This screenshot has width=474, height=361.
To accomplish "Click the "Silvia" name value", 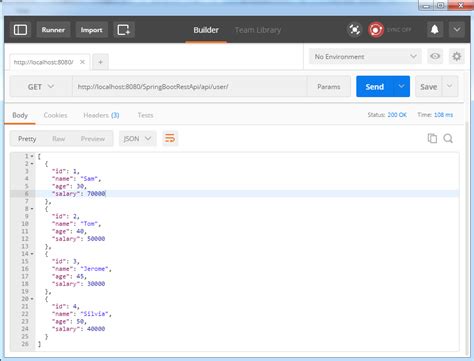I will tap(95, 314).
